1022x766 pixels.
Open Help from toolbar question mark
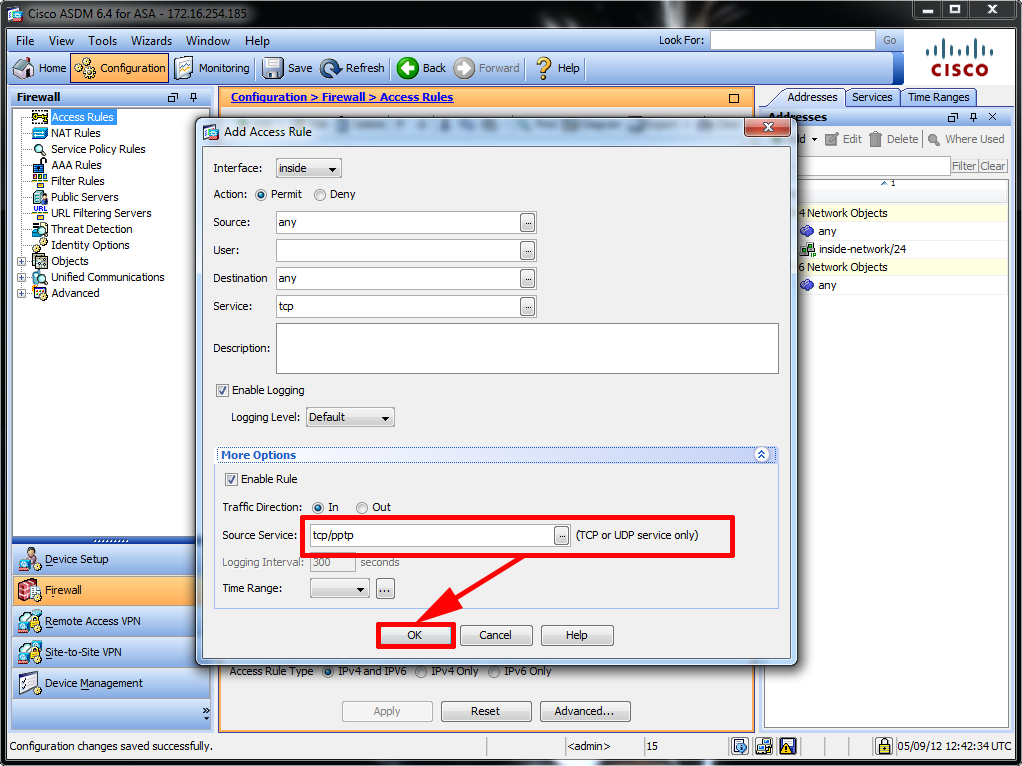tap(557, 68)
